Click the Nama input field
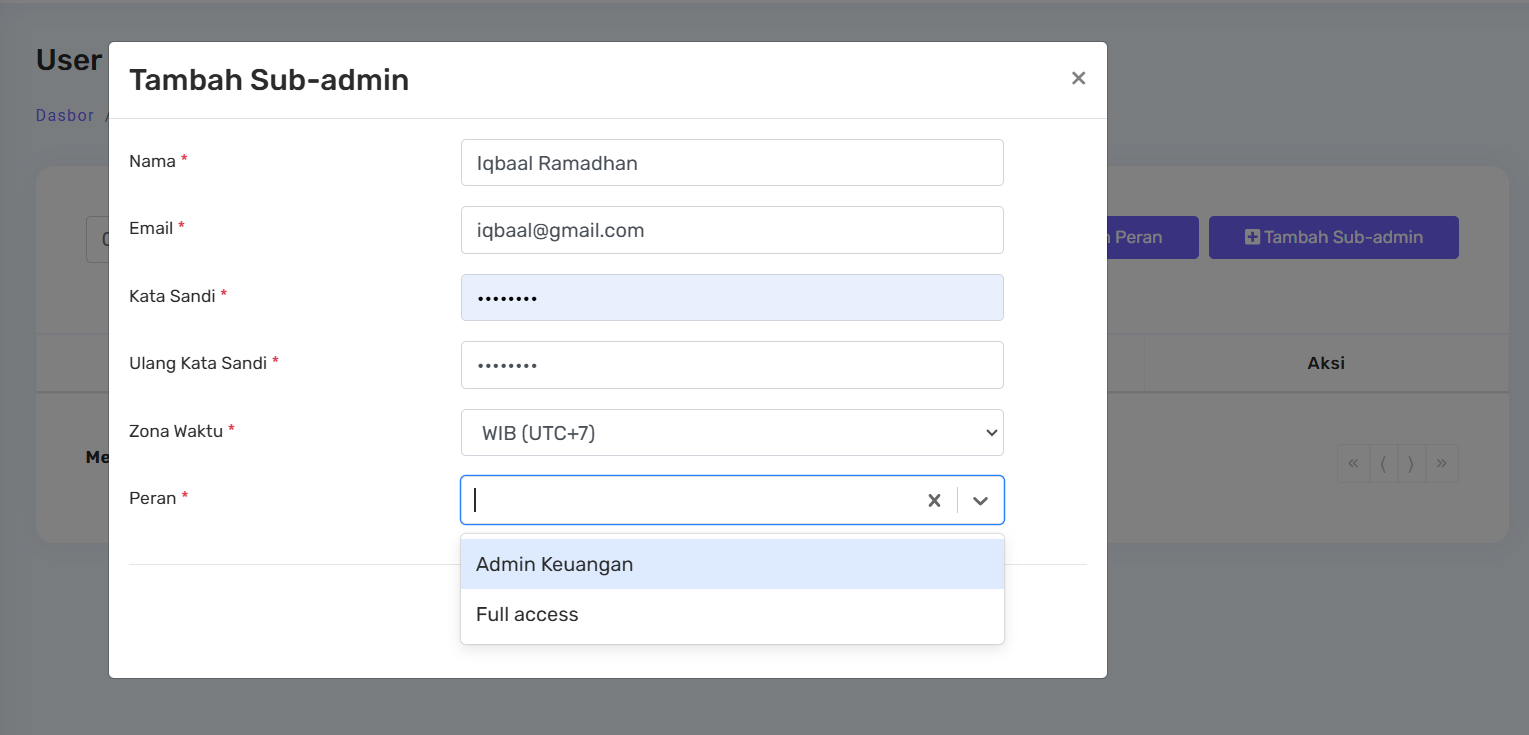The width and height of the screenshot is (1529, 735). (732, 162)
